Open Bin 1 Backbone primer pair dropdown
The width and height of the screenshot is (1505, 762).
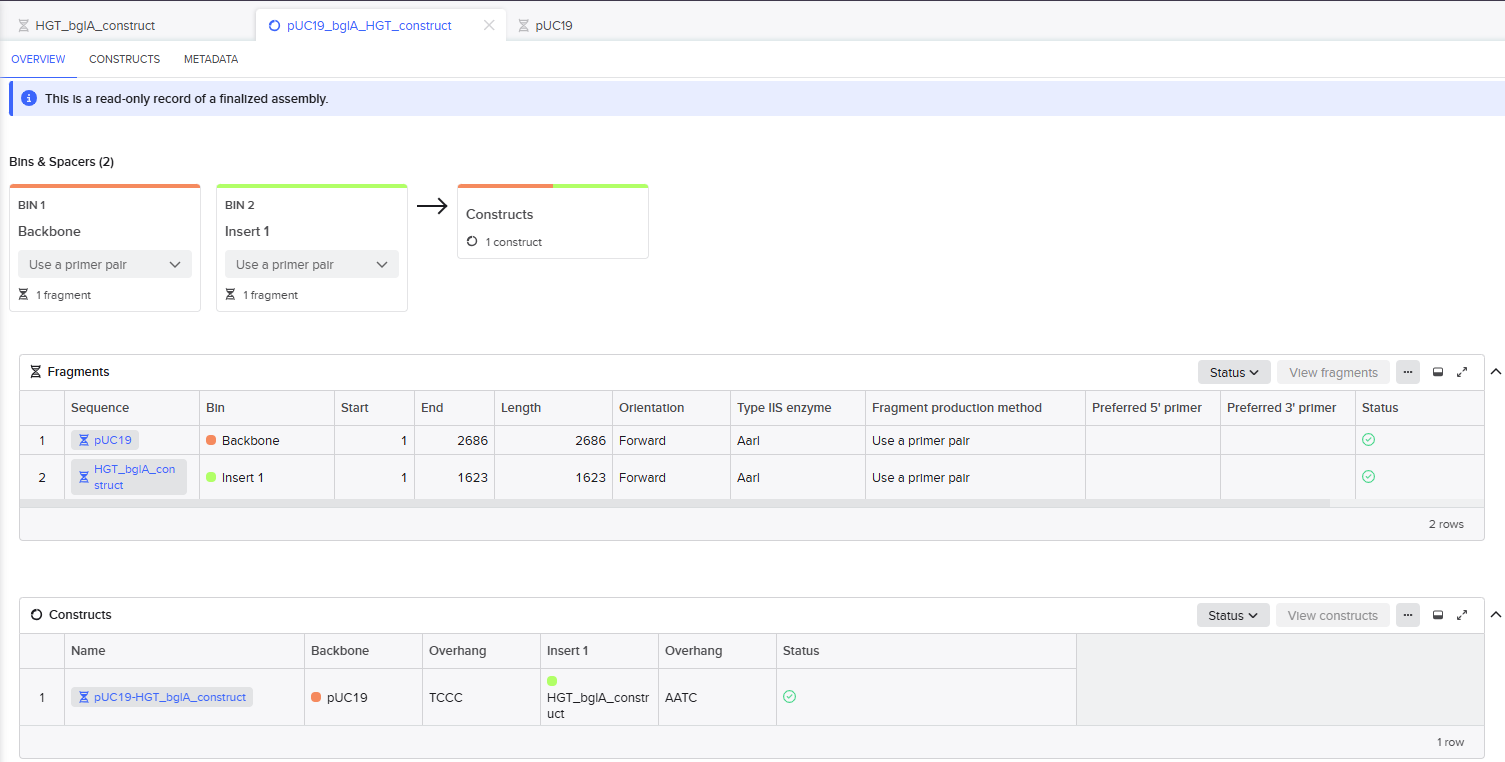[105, 265]
